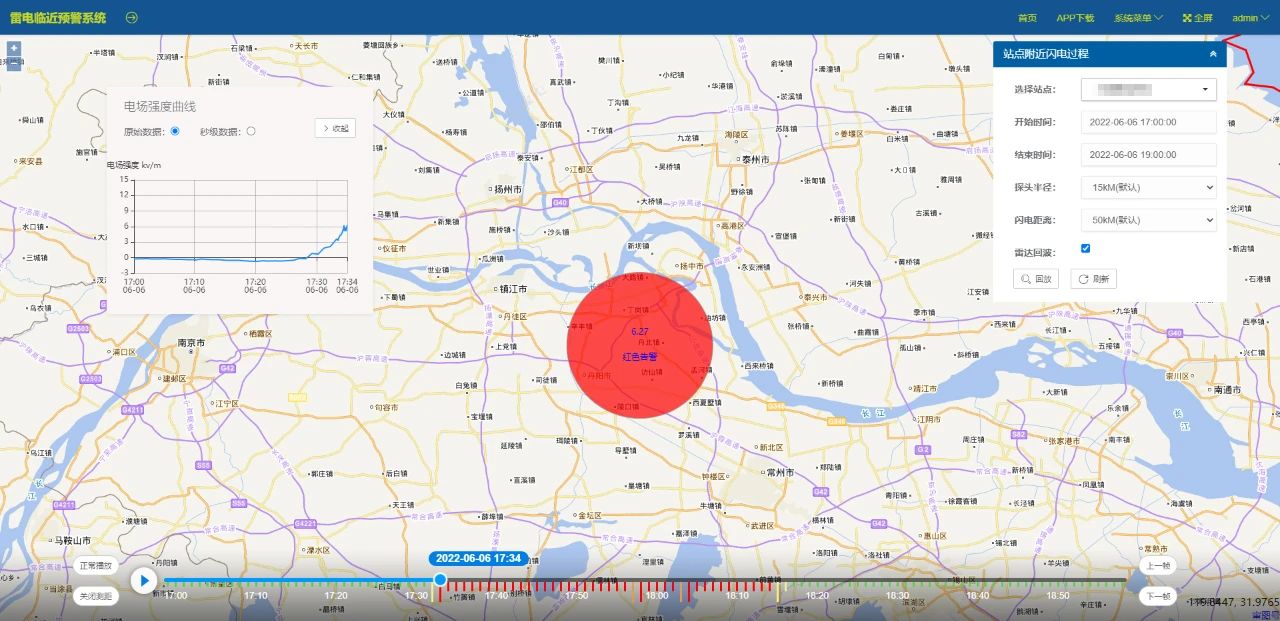Open the 系统菜单 menu

pyautogui.click(x=1138, y=18)
